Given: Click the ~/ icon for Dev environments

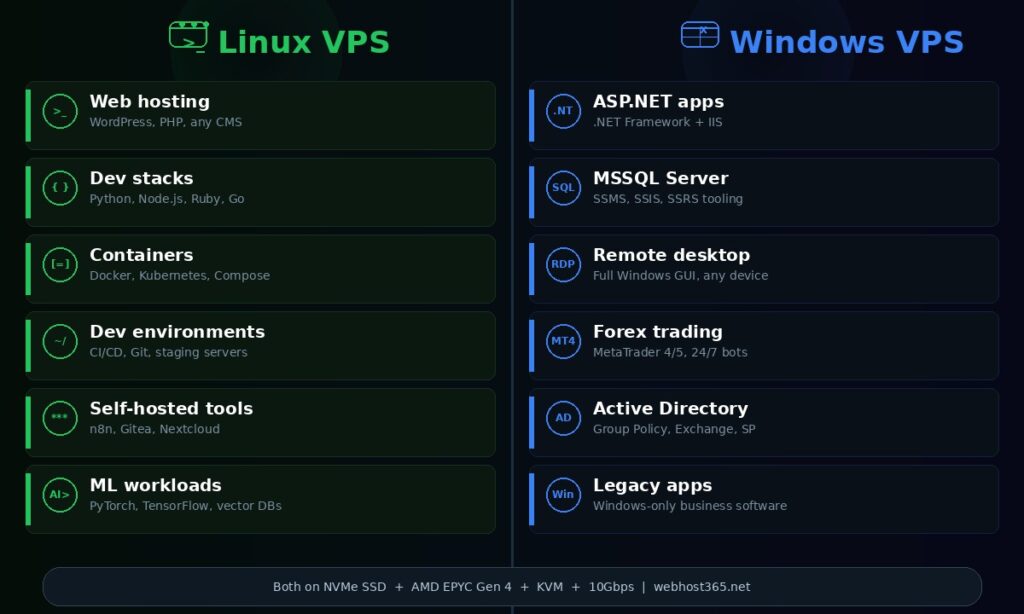Looking at the screenshot, I should click(60, 341).
